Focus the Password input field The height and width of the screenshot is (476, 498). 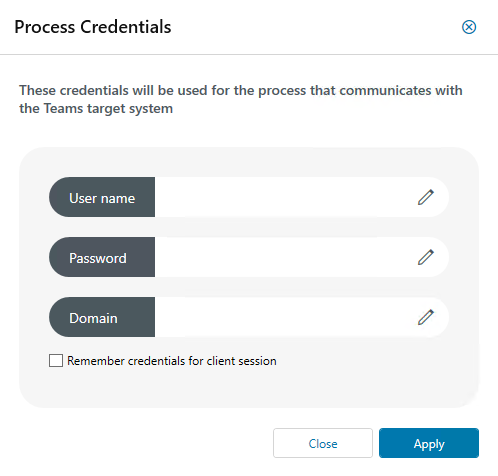point(283,257)
